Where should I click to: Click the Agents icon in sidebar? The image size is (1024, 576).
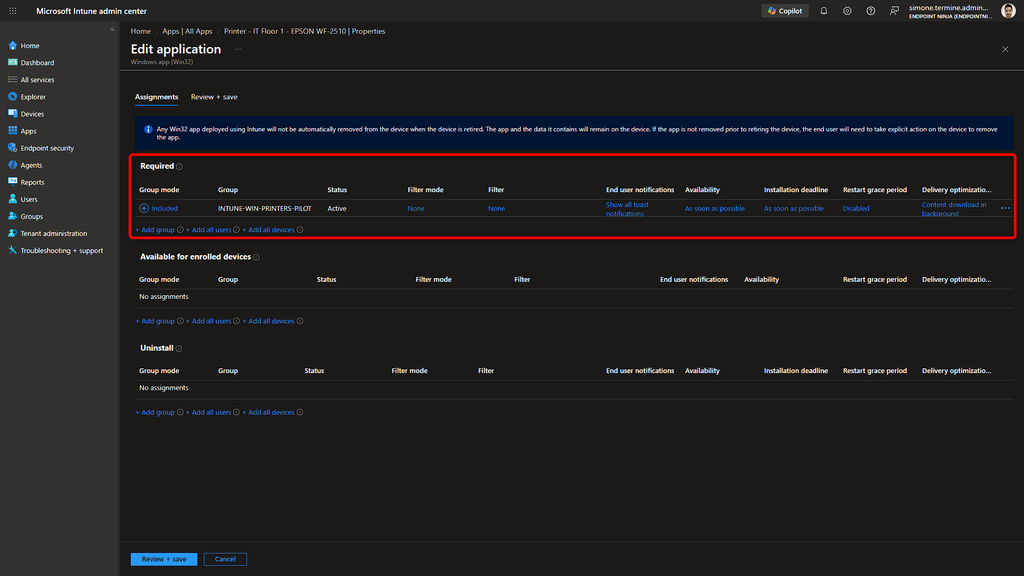click(12, 165)
